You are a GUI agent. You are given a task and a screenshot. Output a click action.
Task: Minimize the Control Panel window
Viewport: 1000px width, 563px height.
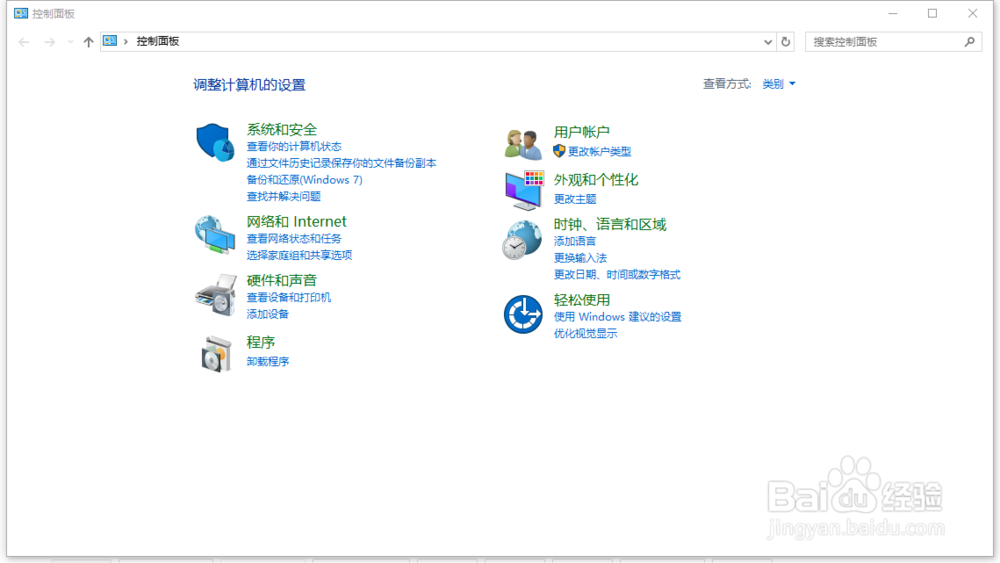tap(893, 13)
